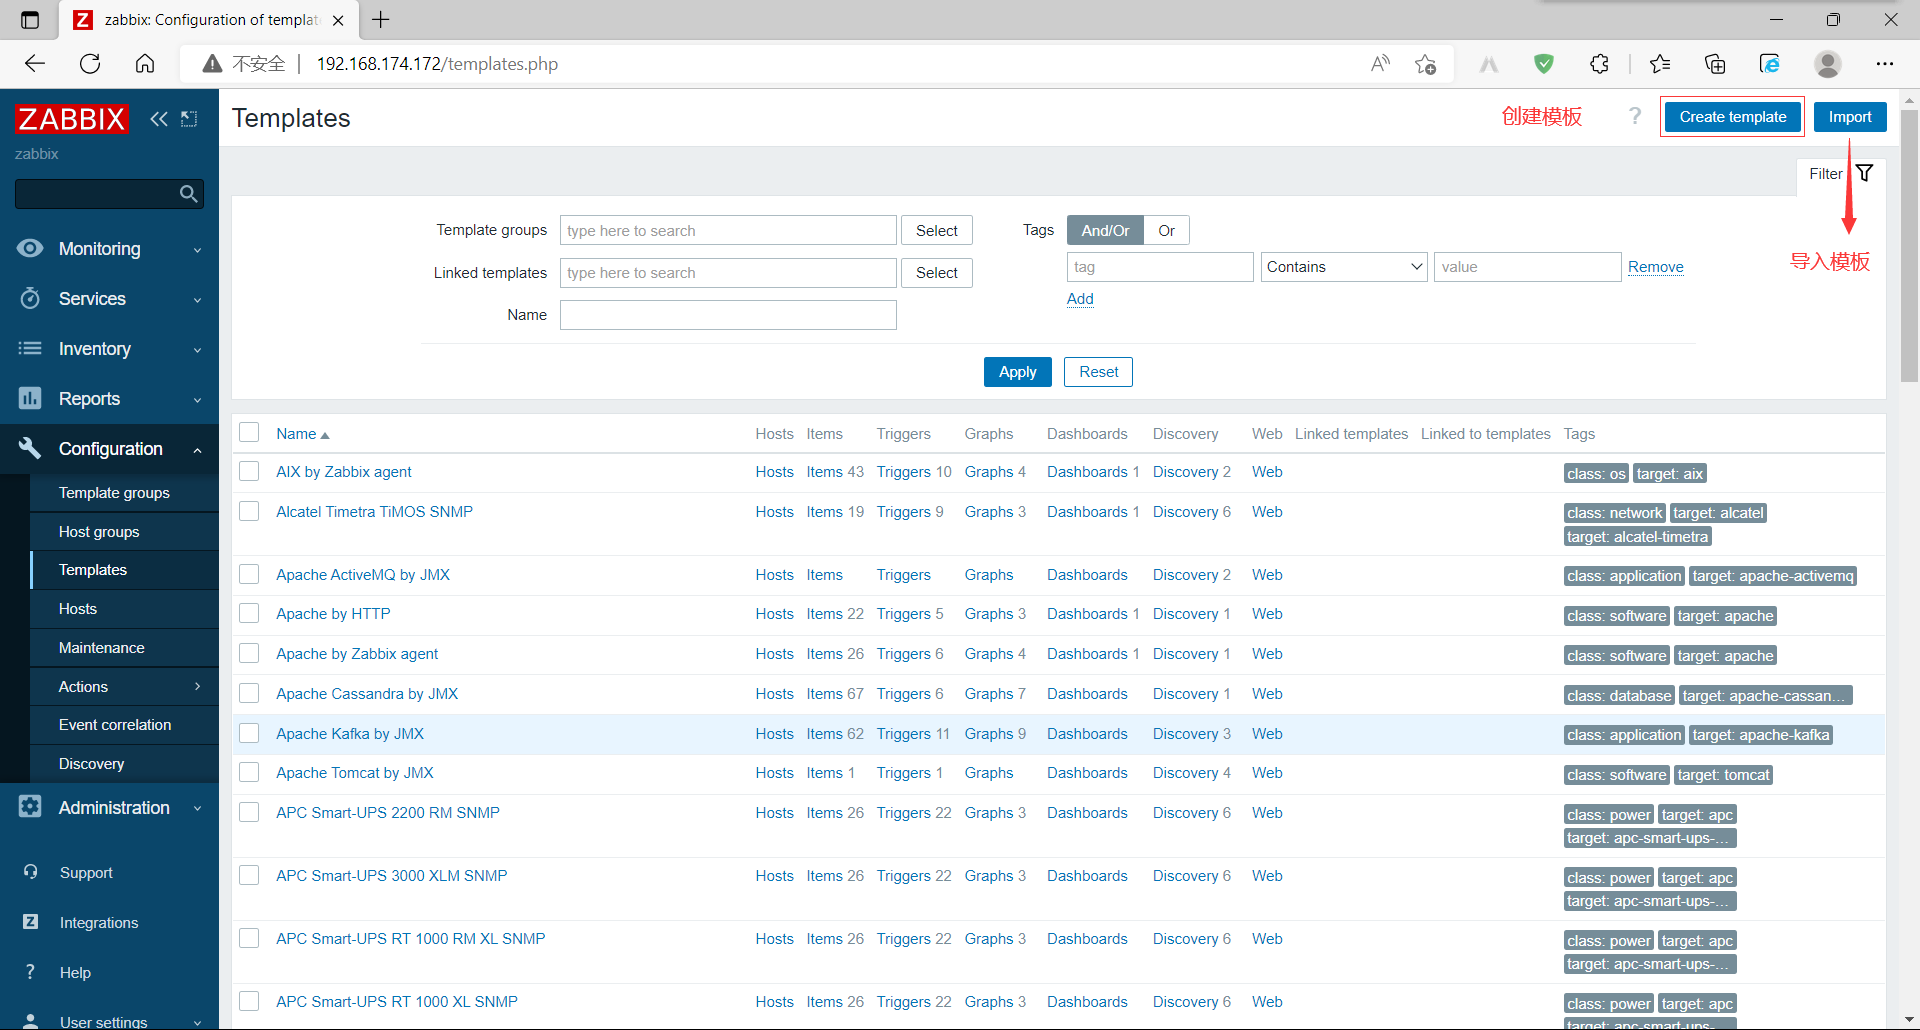Click the Import button

[1850, 117]
